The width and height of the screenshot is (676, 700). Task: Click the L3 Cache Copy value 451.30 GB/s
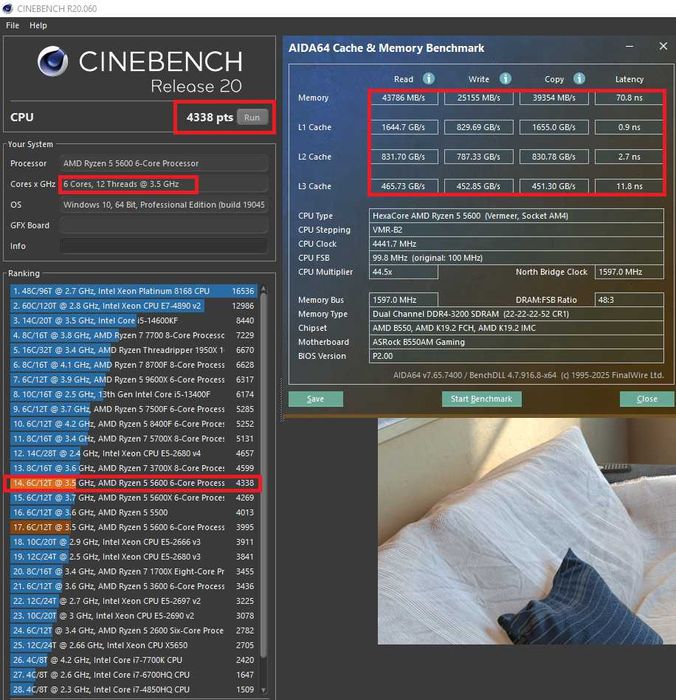coord(554,186)
